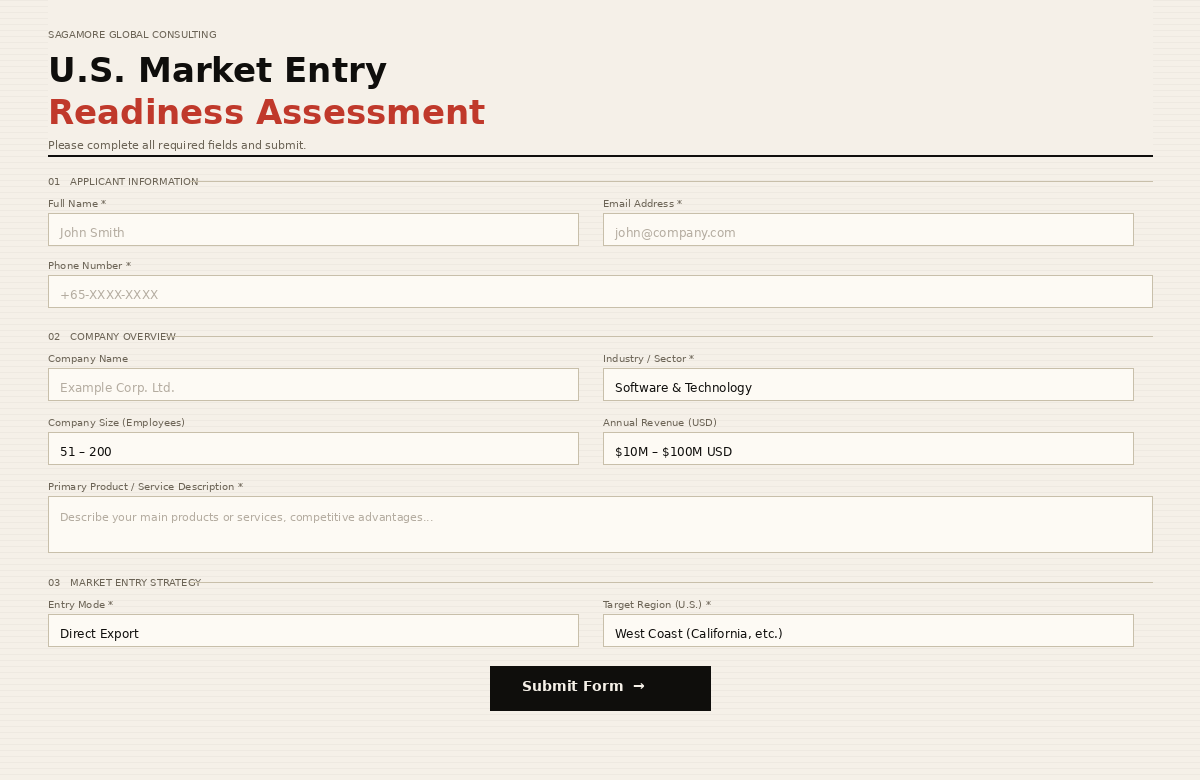Image resolution: width=1200 pixels, height=780 pixels.
Task: Select the Phone Number input field
Action: (x=600, y=291)
